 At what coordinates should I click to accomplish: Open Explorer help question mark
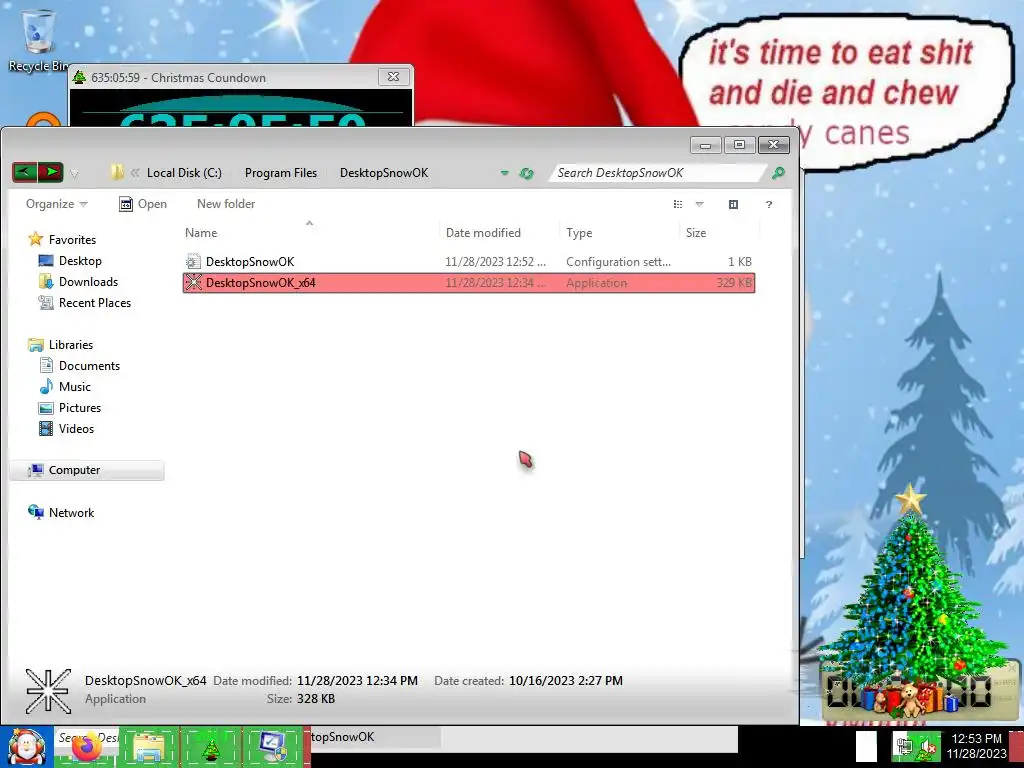769,204
